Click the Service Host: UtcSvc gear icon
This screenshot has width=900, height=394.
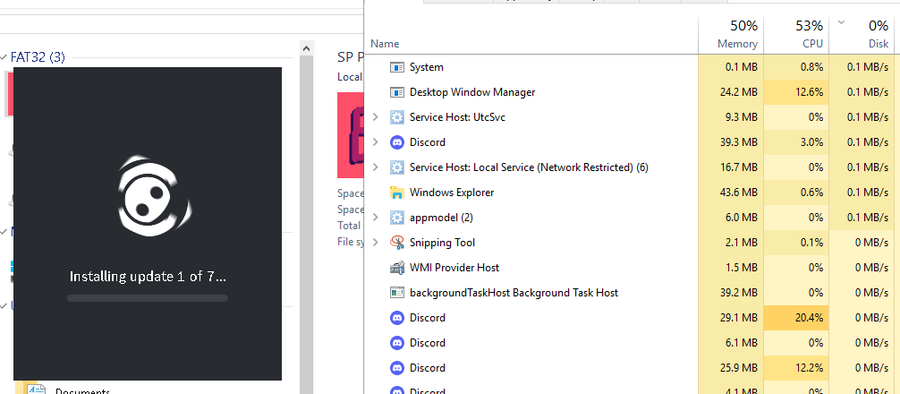pos(397,117)
